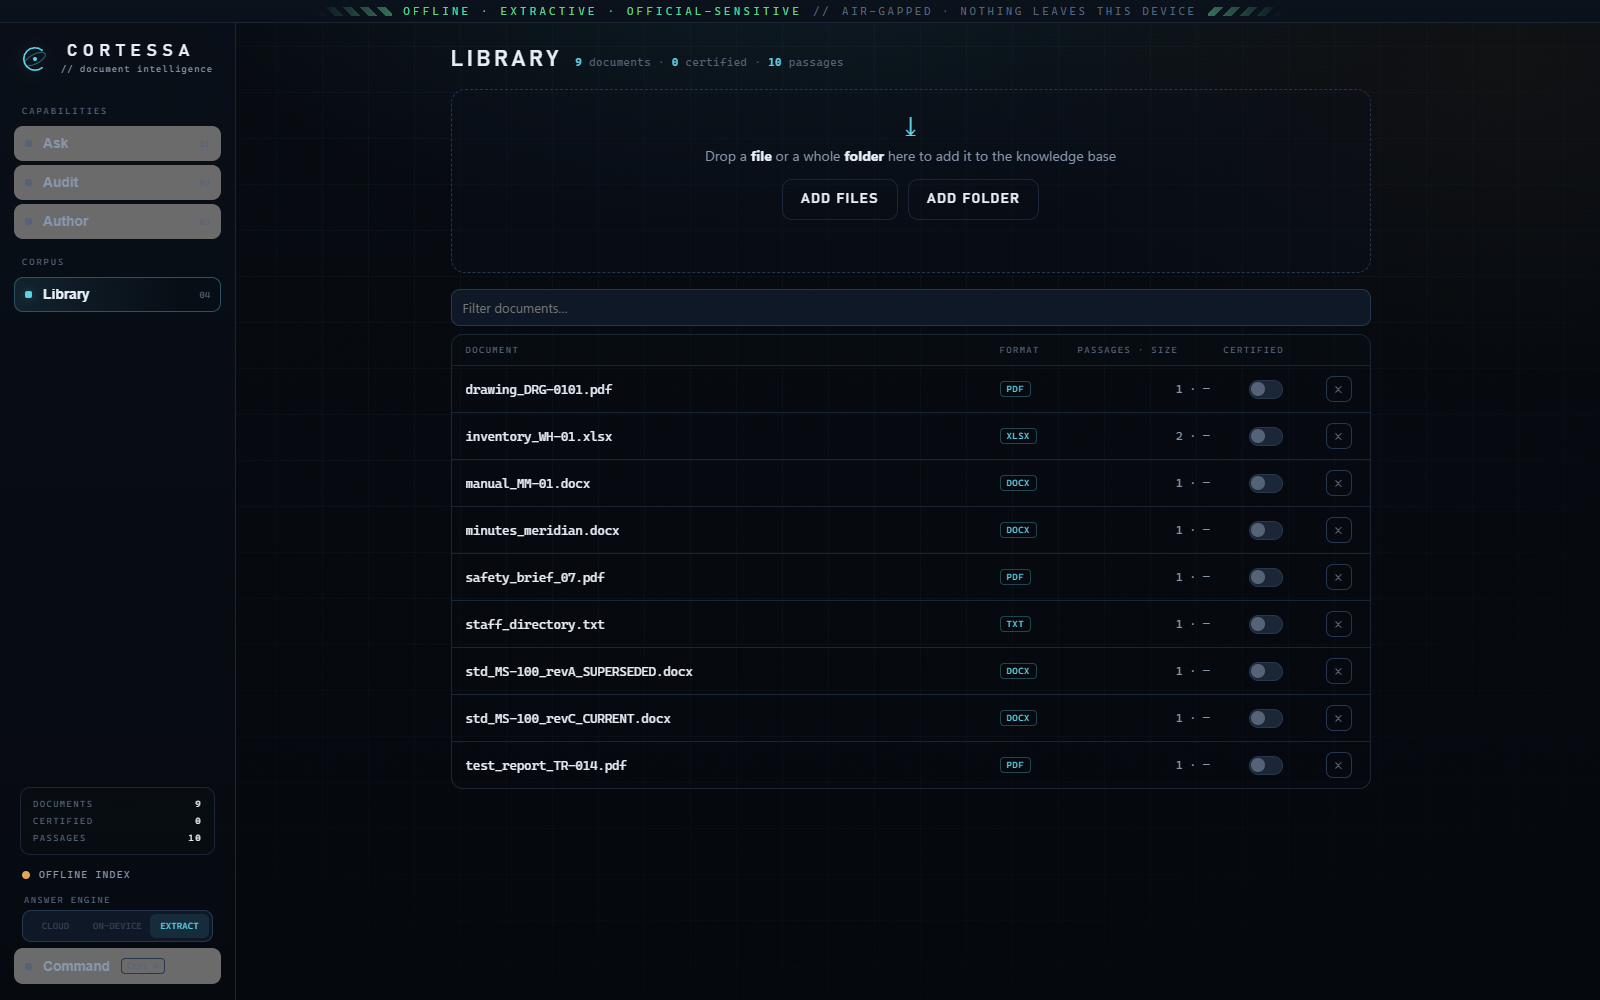Click the header '10 passages' count
This screenshot has width=1600, height=1000.
point(805,62)
